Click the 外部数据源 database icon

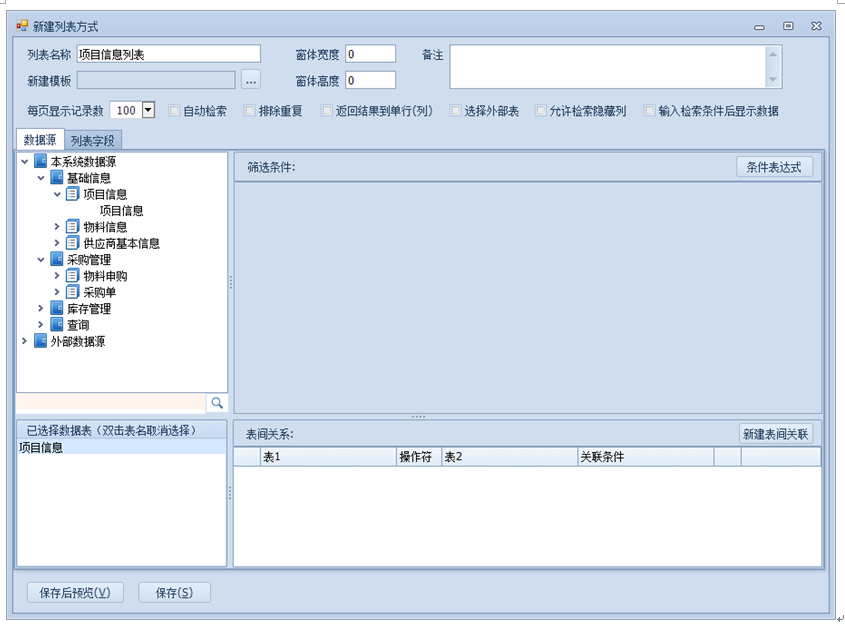coord(40,341)
